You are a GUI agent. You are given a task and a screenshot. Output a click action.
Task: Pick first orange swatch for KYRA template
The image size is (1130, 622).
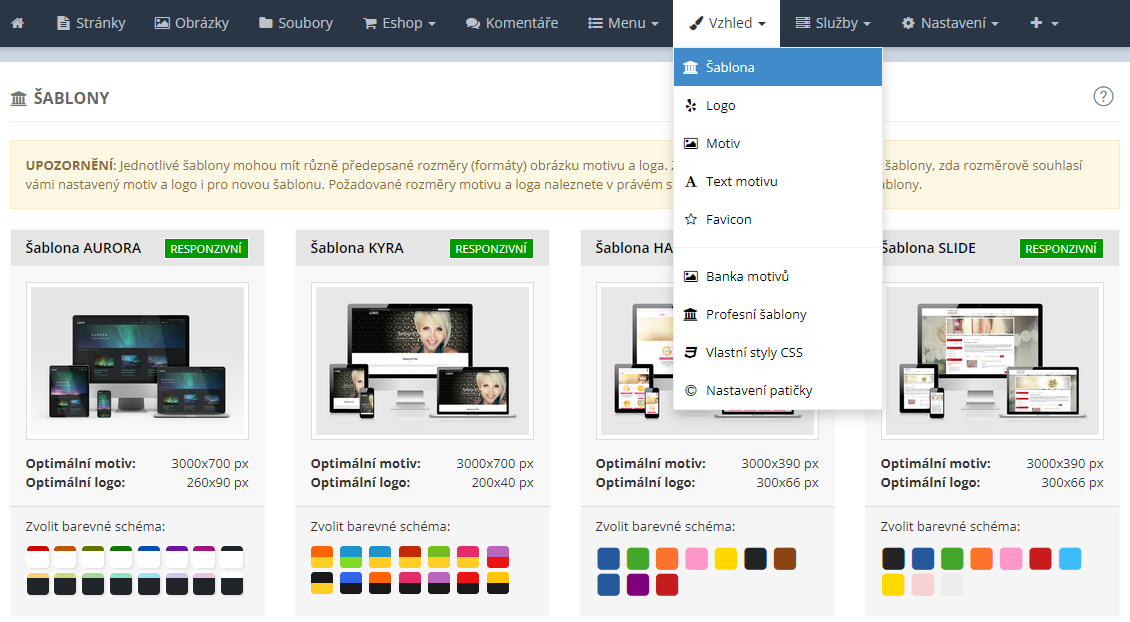(x=322, y=557)
